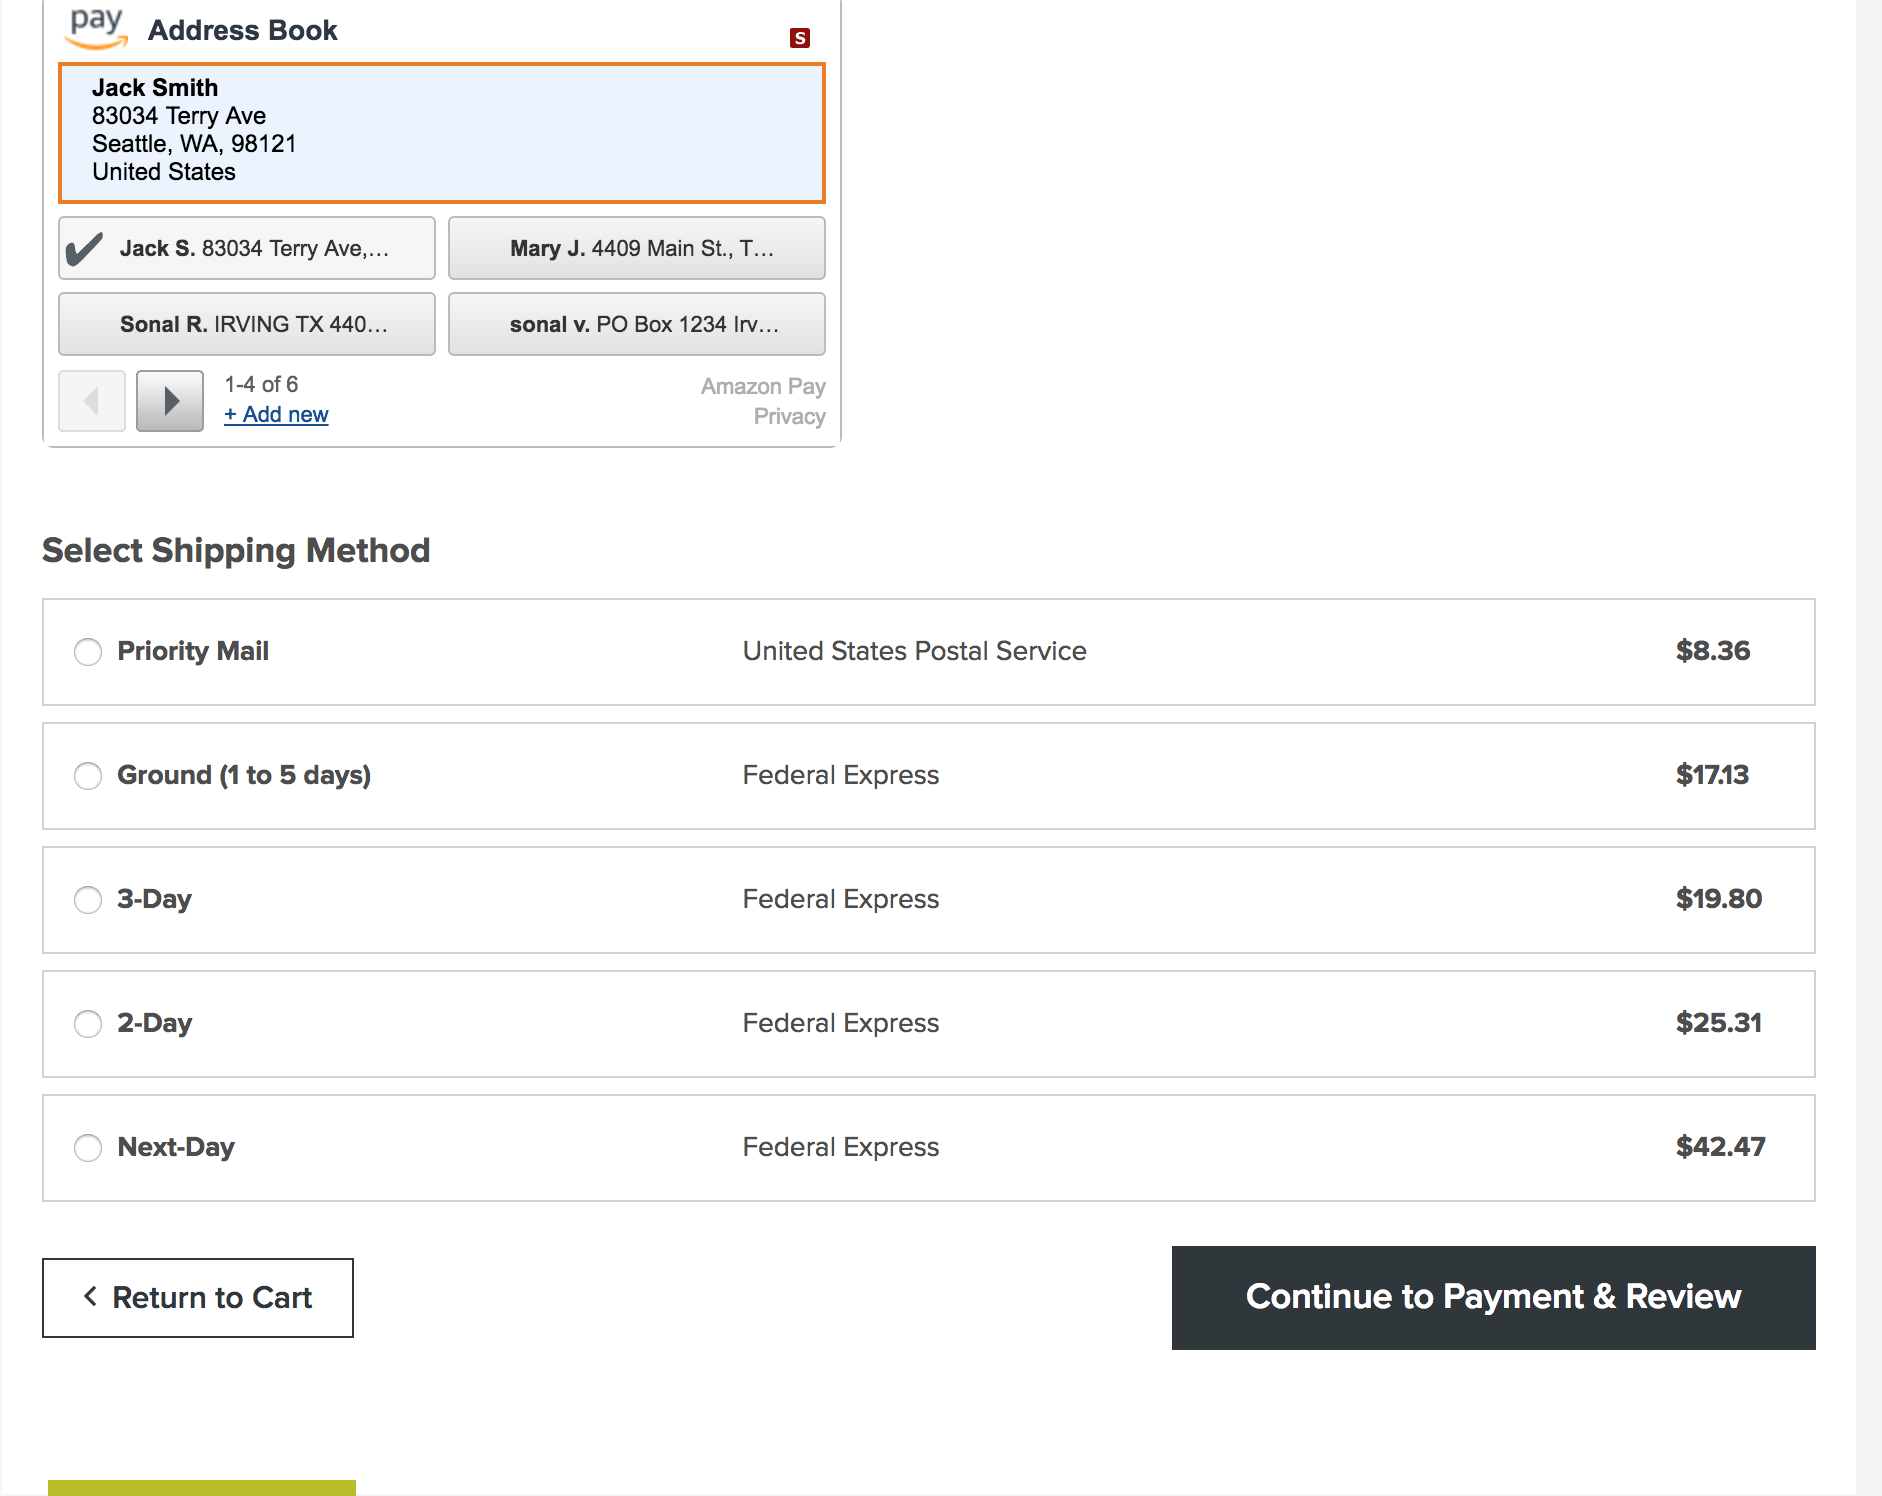
Task: Select the Sonal R. IRVING TX address
Action: (x=246, y=323)
